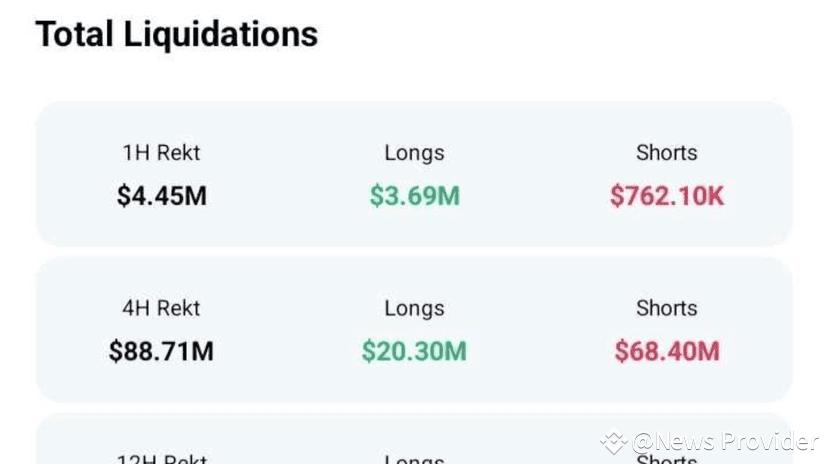
Task: Select the Shorts label in 4H card
Action: point(666,309)
